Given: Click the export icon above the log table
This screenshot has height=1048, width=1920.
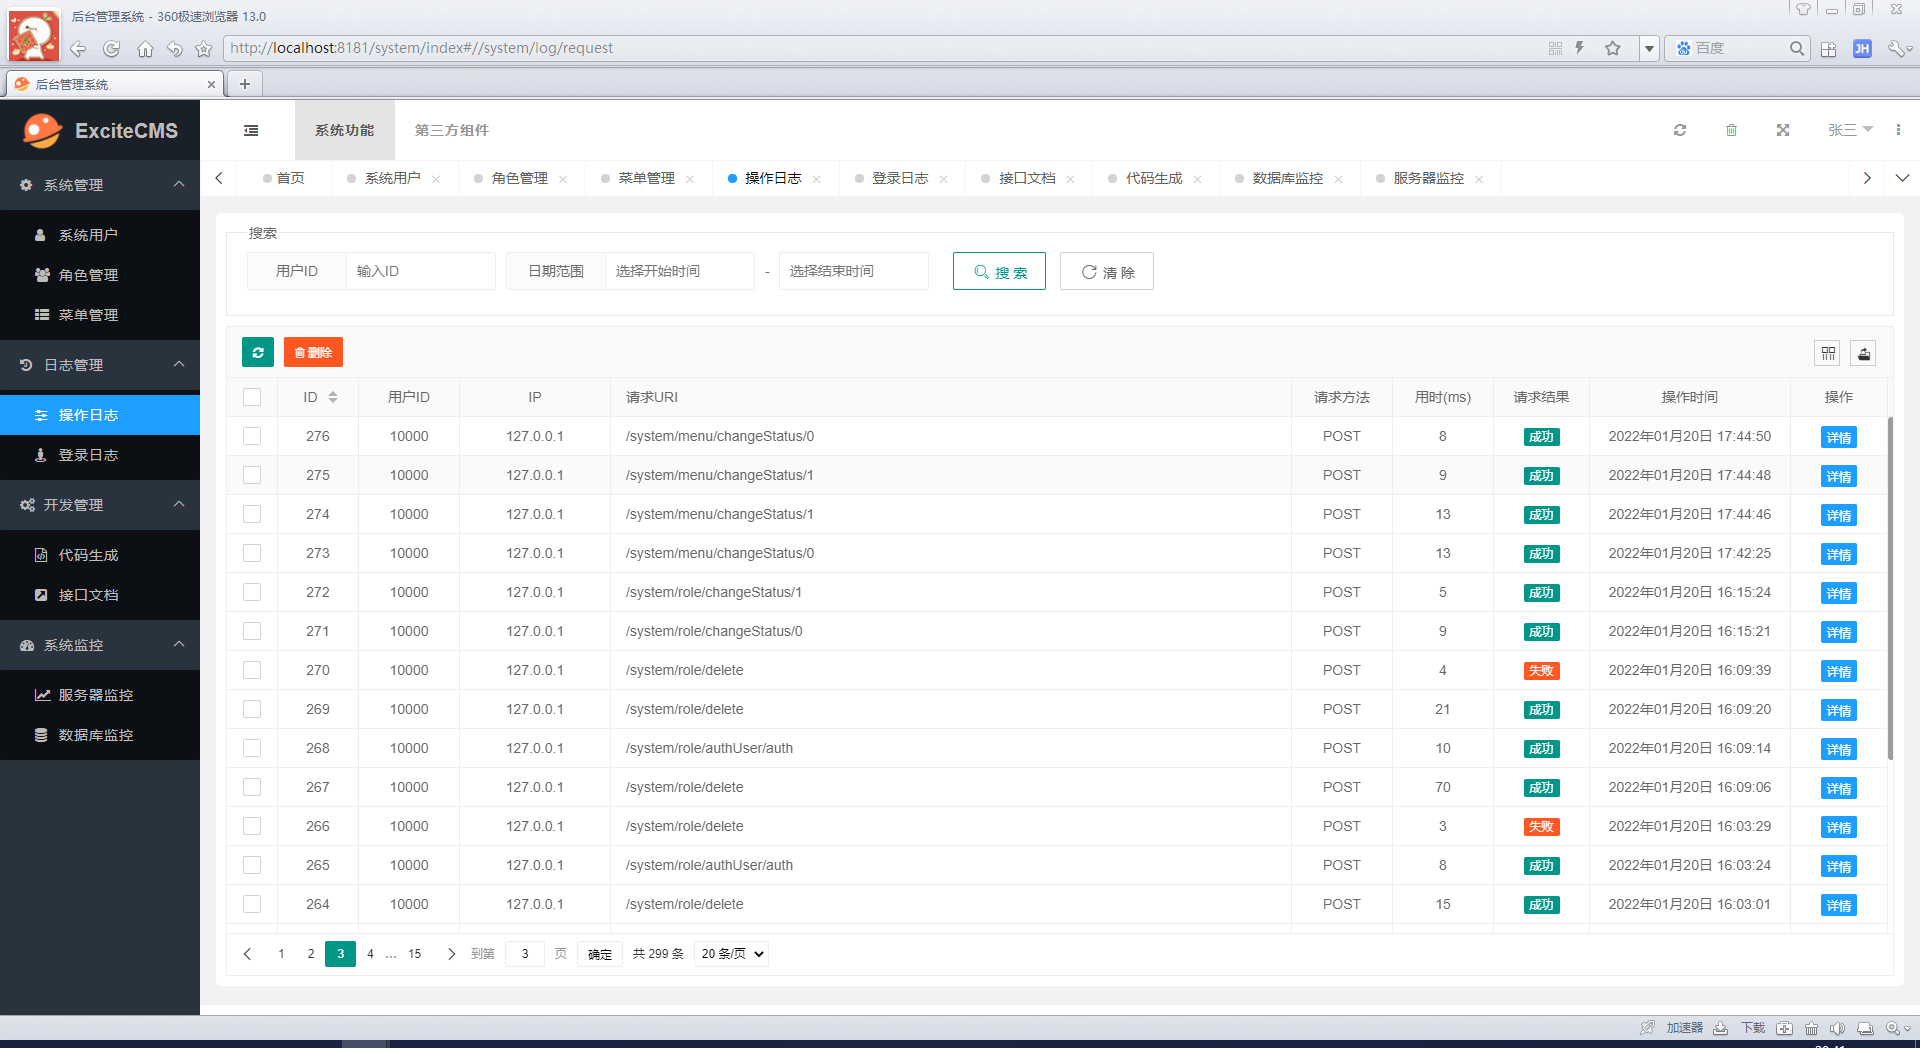Looking at the screenshot, I should coord(1863,353).
